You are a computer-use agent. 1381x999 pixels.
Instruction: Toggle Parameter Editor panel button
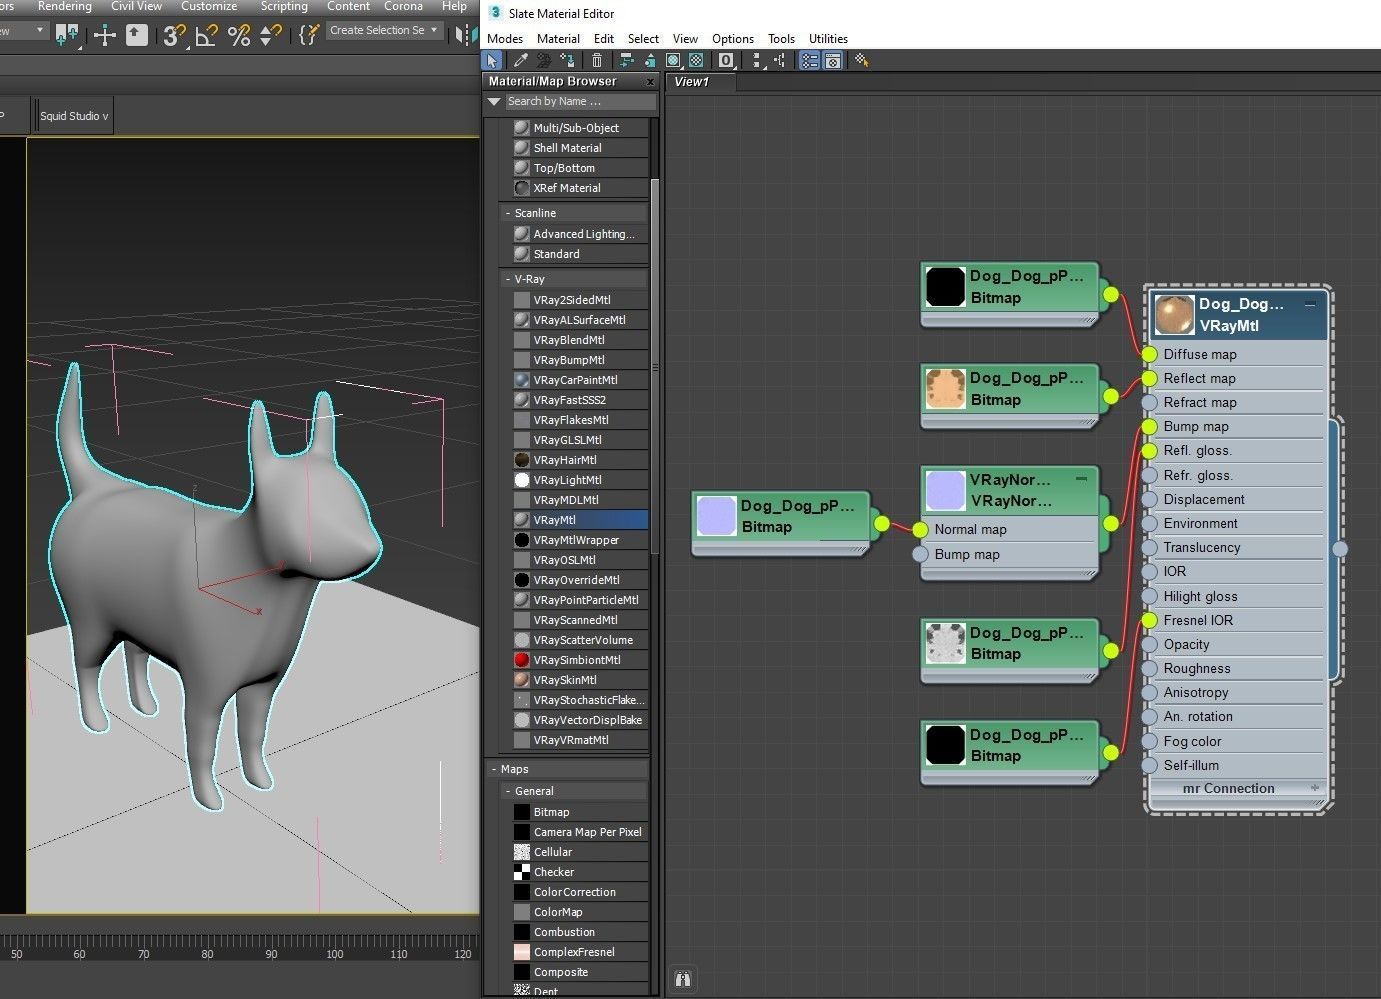tap(832, 61)
